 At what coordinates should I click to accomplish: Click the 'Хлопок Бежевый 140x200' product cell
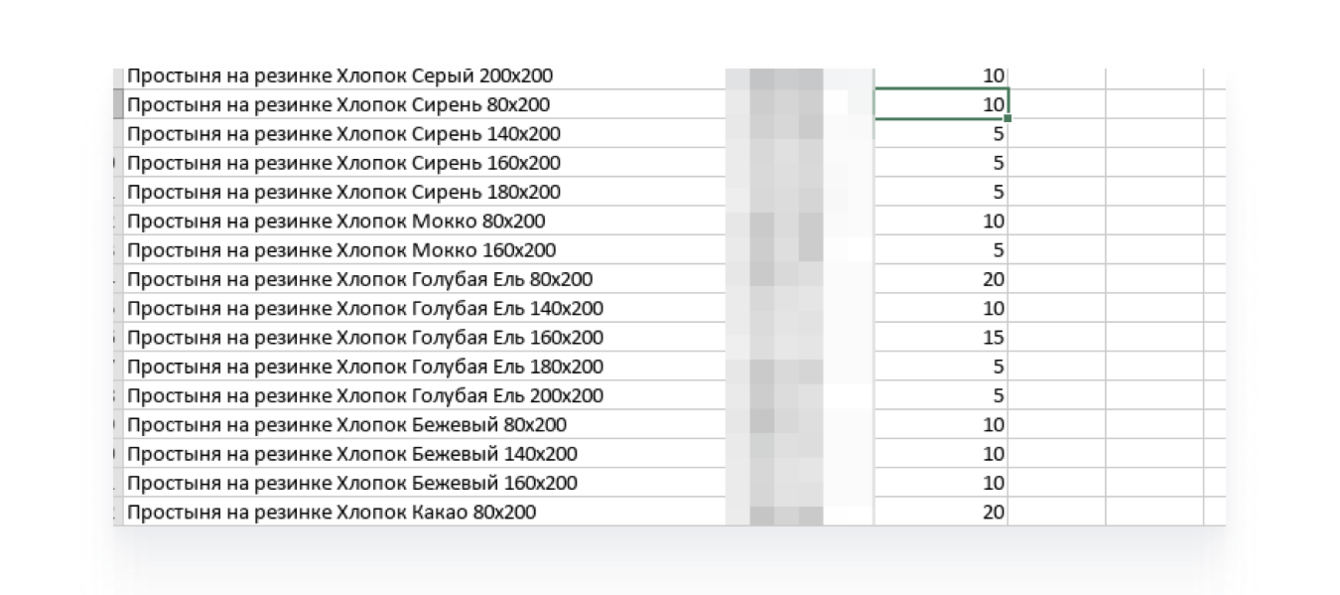pos(352,454)
